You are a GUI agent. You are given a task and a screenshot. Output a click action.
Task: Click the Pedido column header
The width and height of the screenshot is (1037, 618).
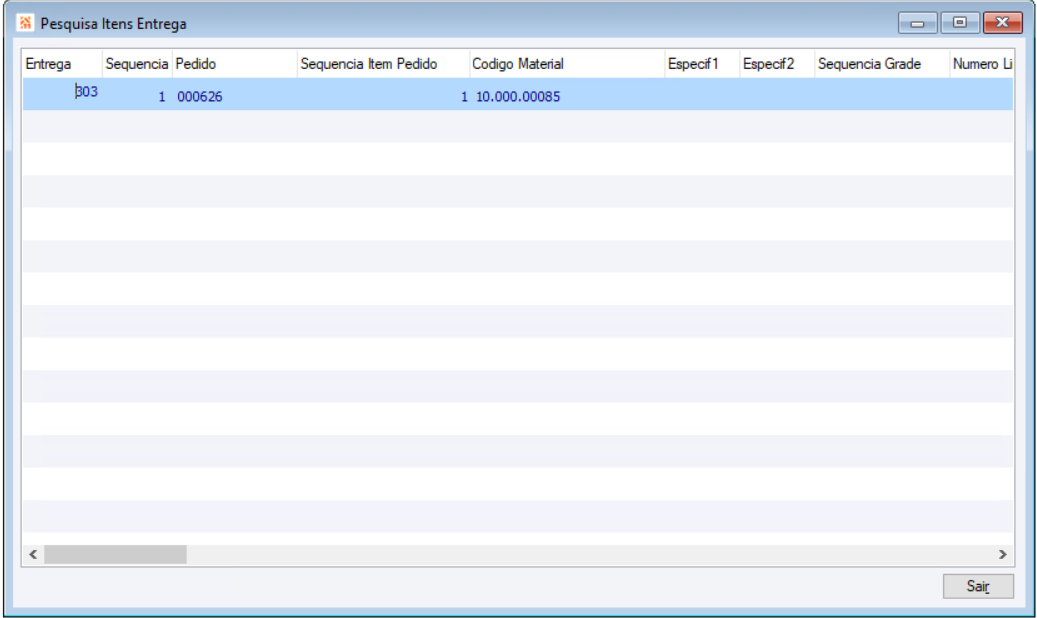tap(234, 64)
